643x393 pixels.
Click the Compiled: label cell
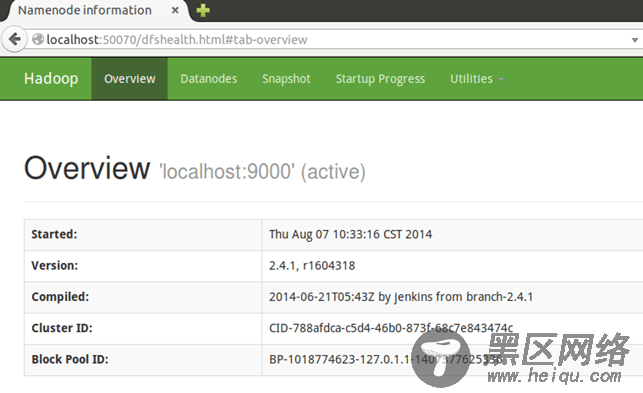point(143,297)
